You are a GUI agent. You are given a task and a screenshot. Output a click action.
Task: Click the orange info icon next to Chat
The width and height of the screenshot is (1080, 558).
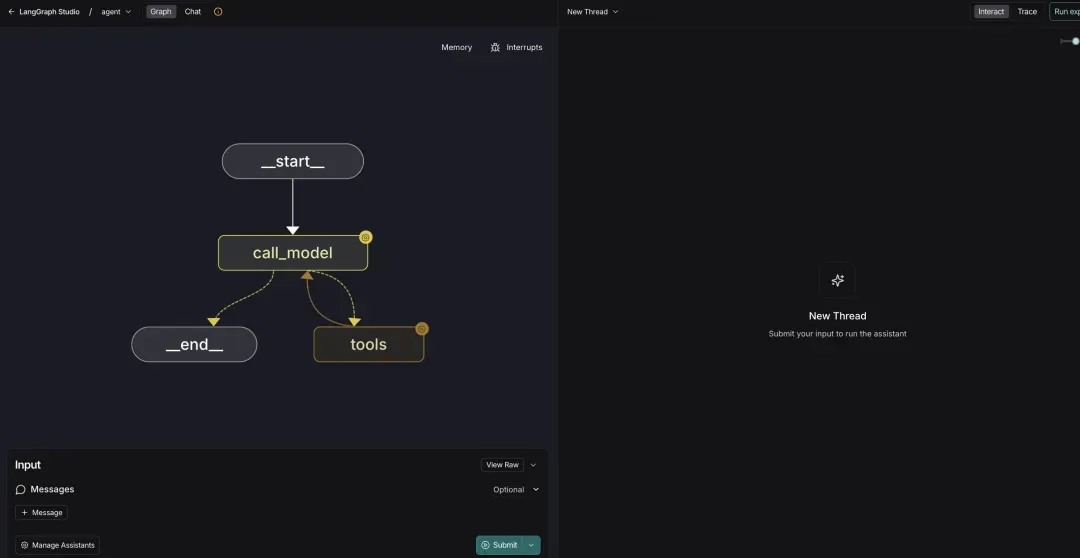(x=218, y=12)
